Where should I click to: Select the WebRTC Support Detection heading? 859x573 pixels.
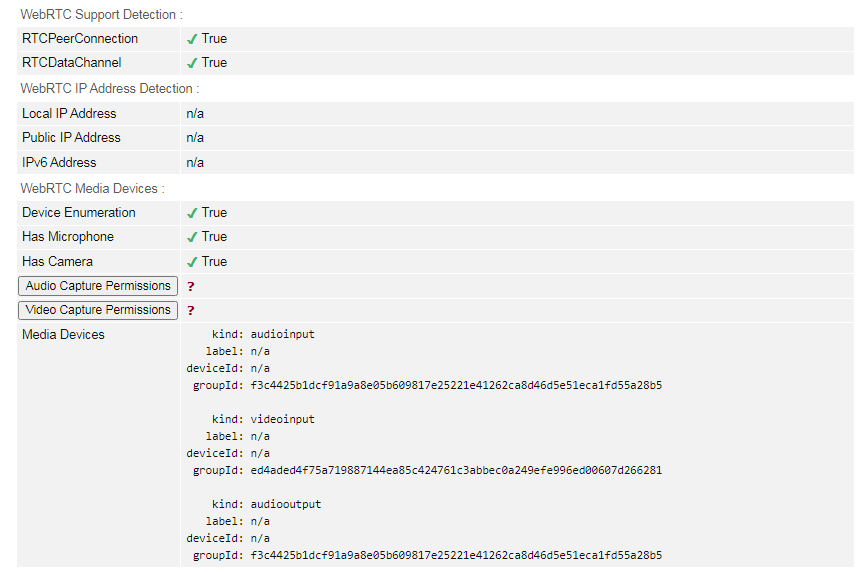click(101, 15)
